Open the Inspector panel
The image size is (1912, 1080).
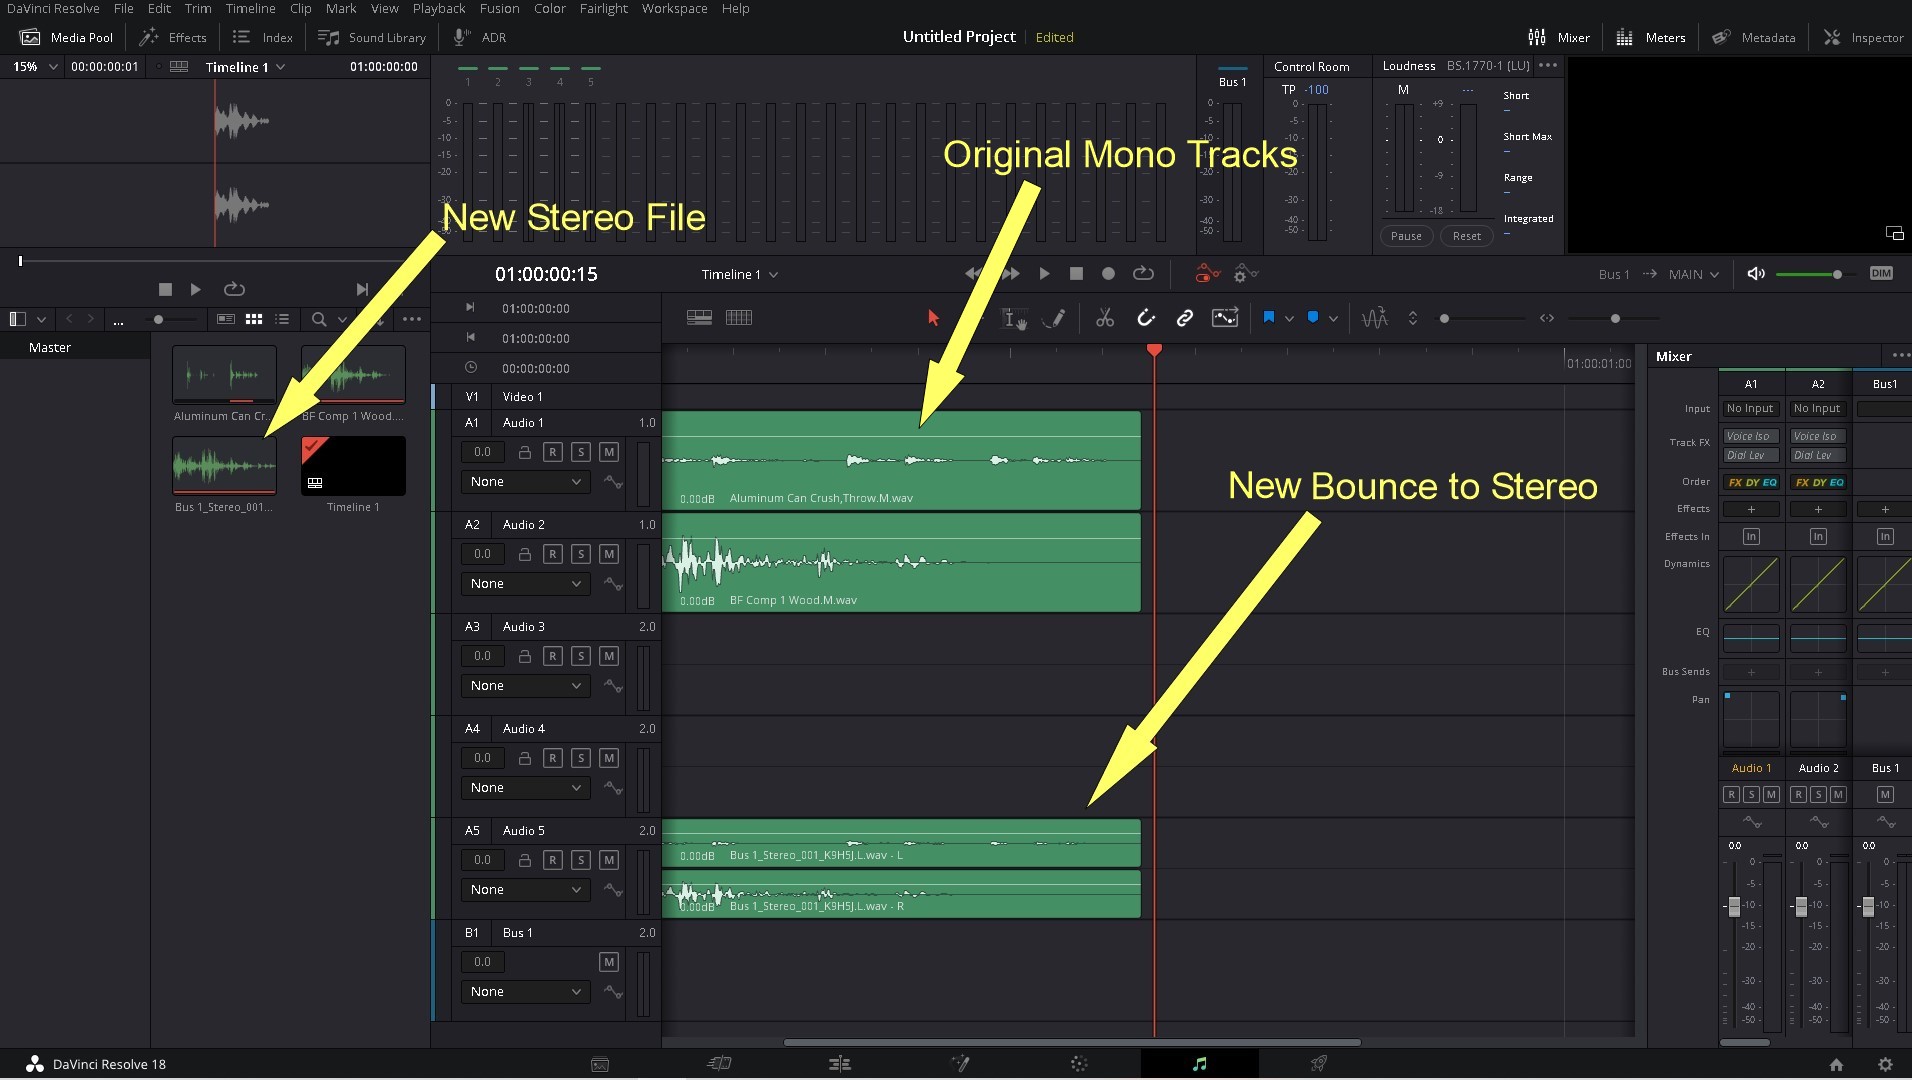coord(1863,37)
